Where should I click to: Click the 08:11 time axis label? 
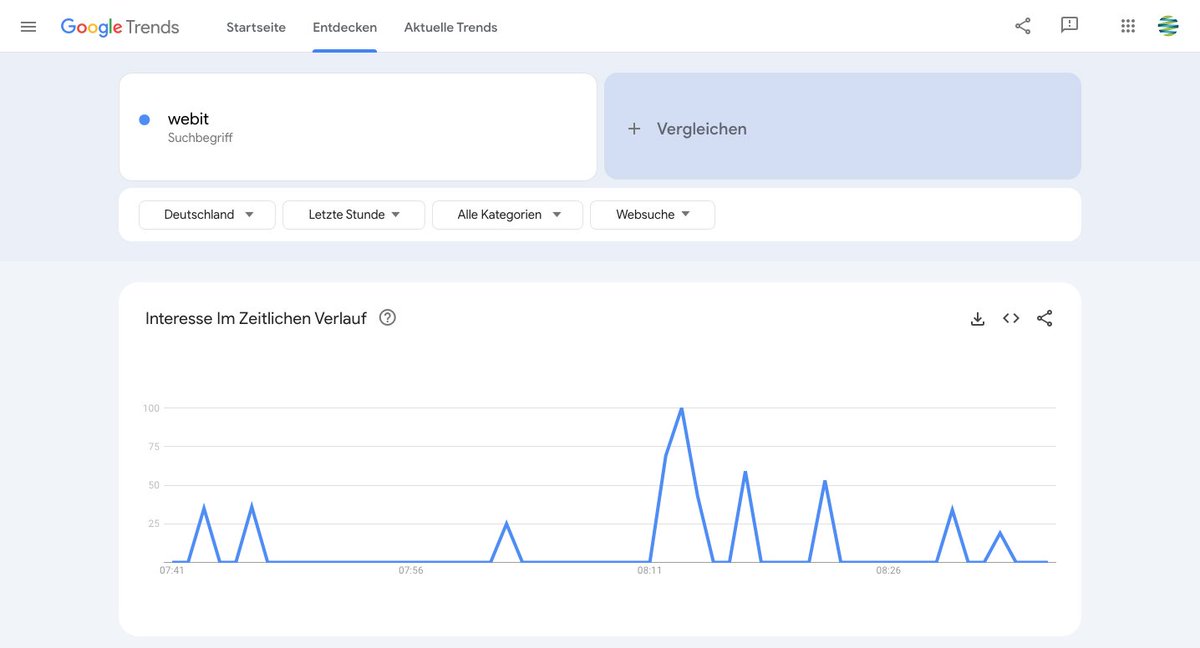click(x=649, y=571)
